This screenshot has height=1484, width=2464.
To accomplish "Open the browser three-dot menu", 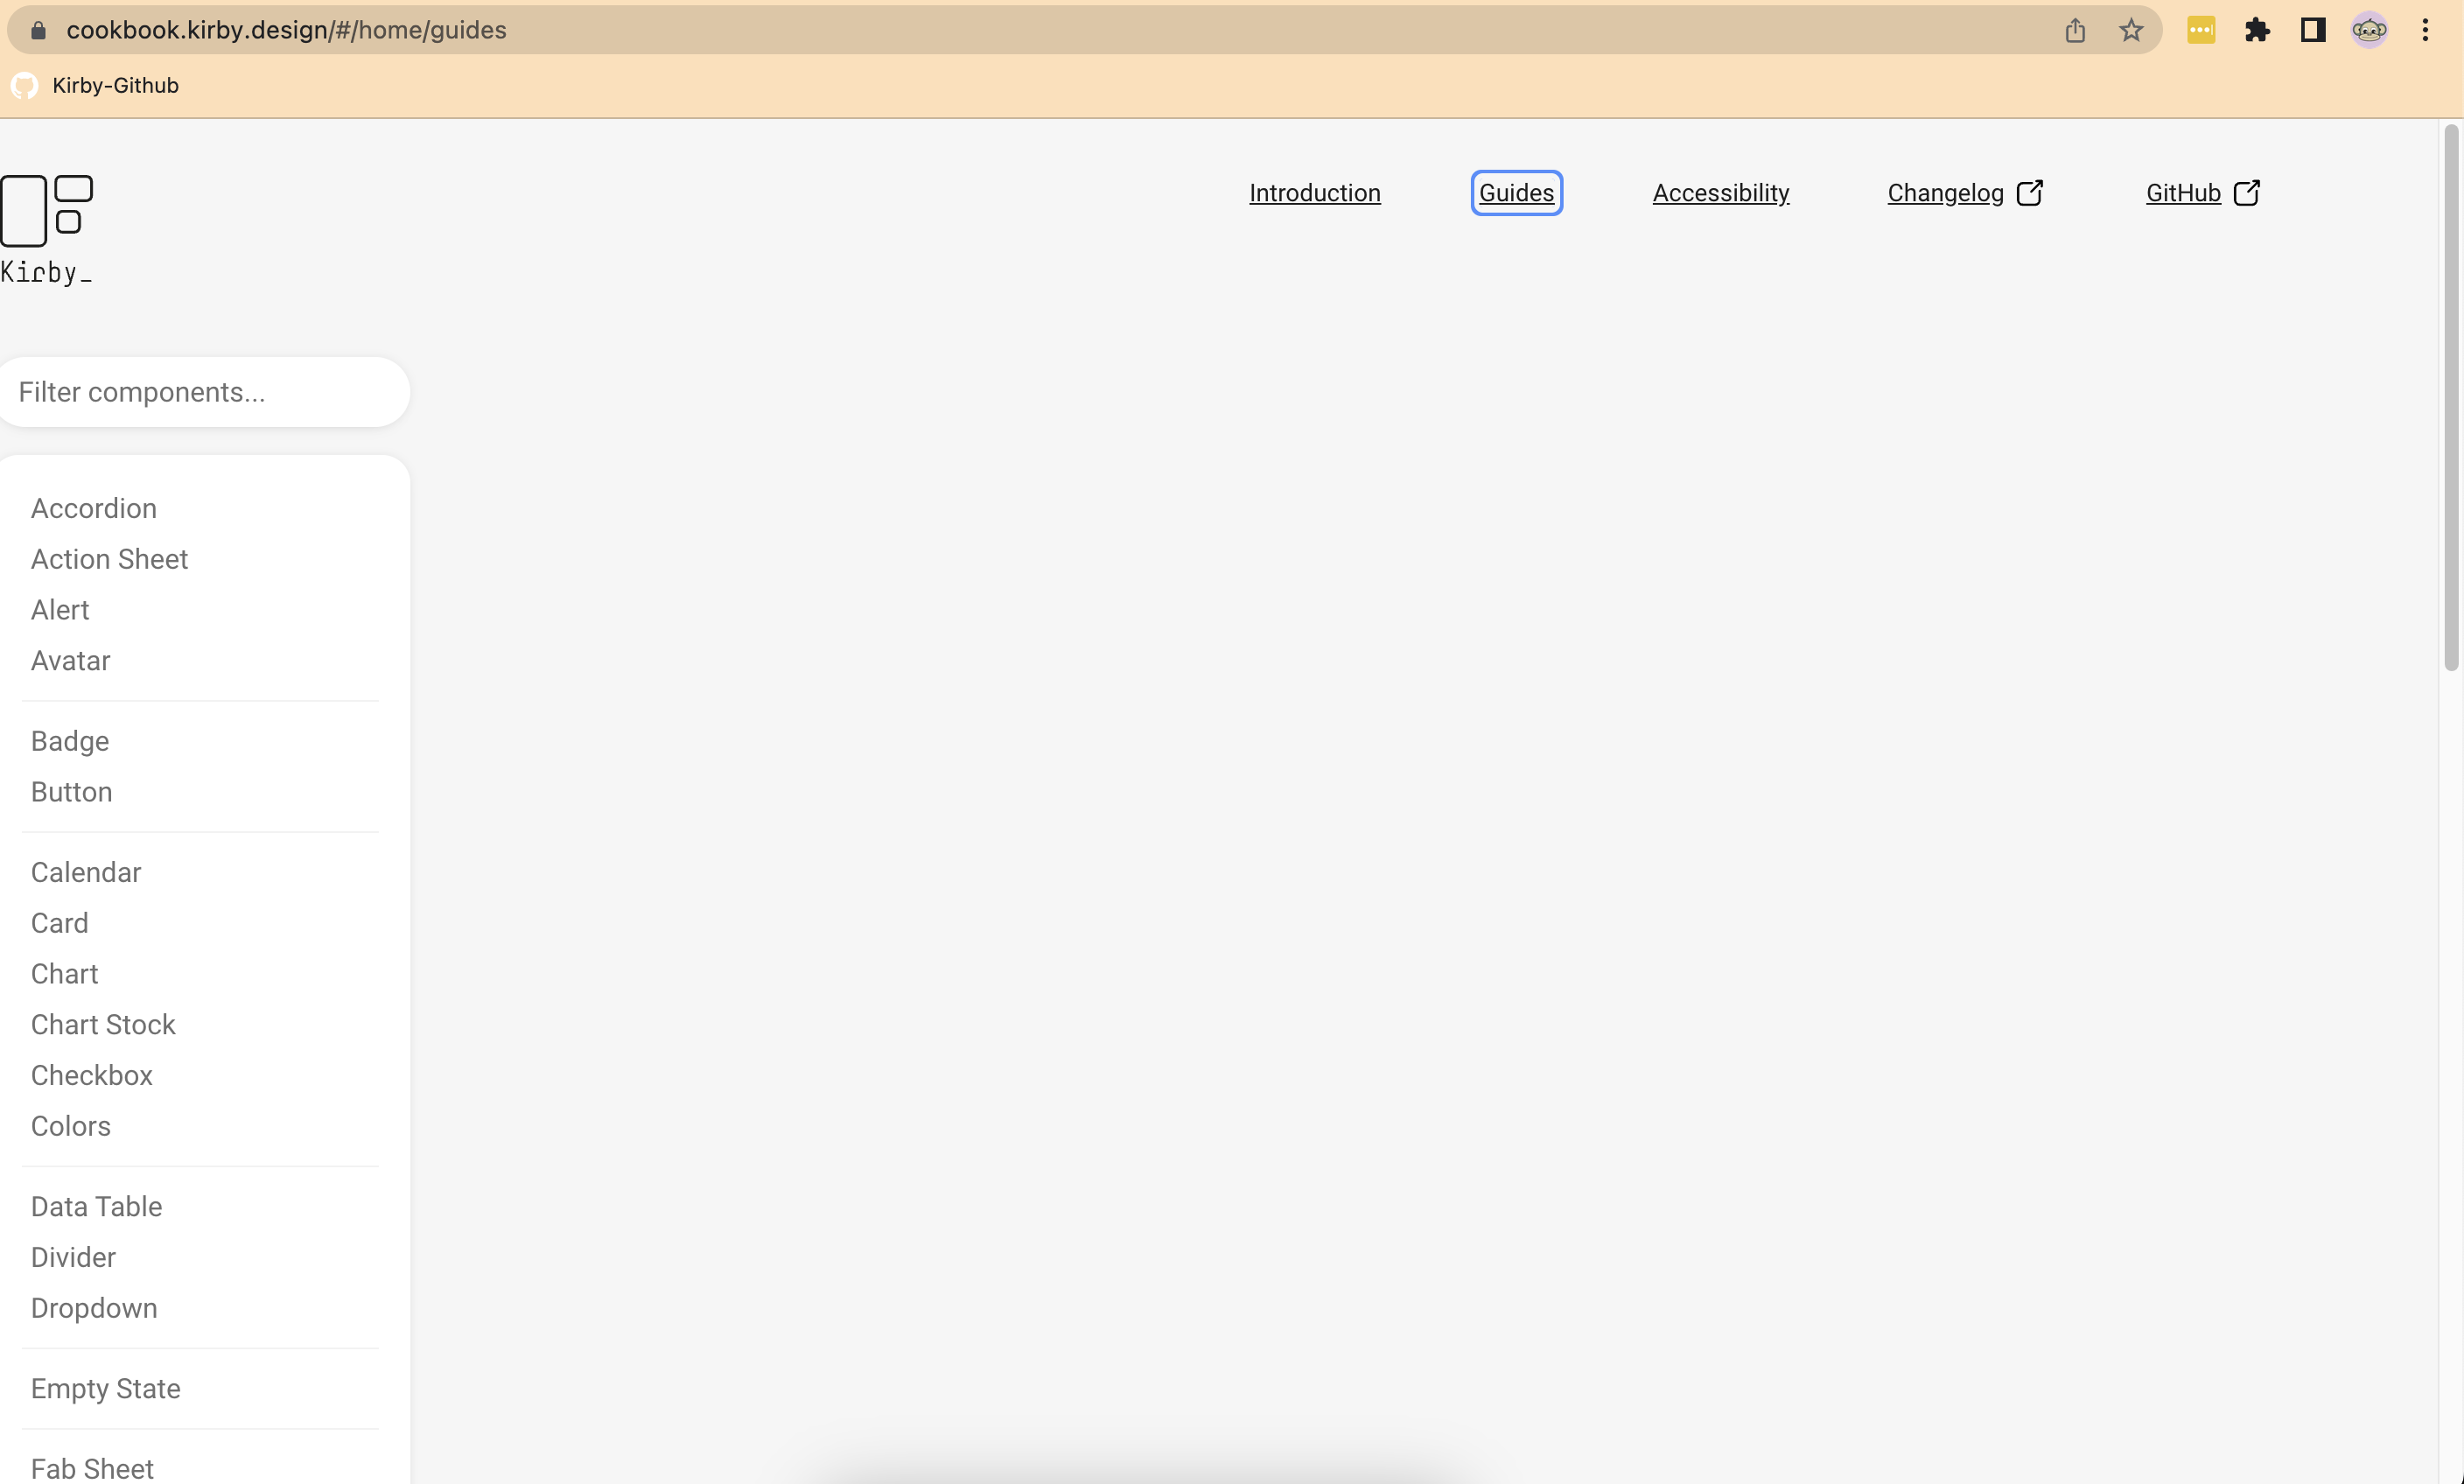I will pos(2426,29).
